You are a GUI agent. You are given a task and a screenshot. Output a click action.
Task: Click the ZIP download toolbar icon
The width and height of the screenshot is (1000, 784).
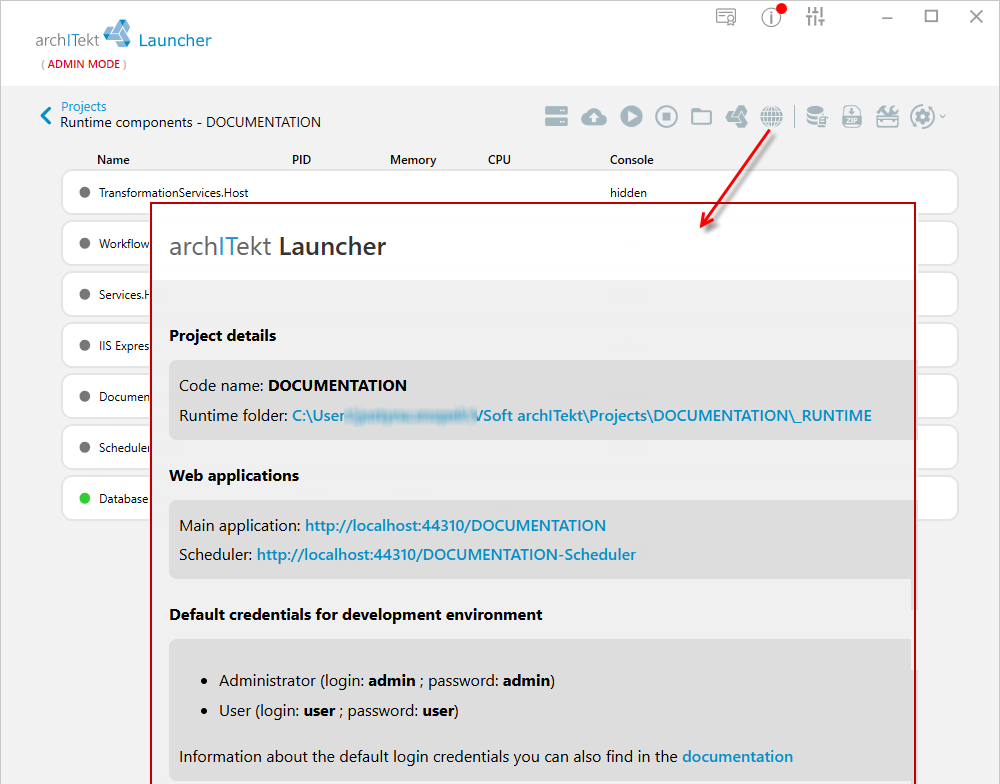(x=852, y=117)
